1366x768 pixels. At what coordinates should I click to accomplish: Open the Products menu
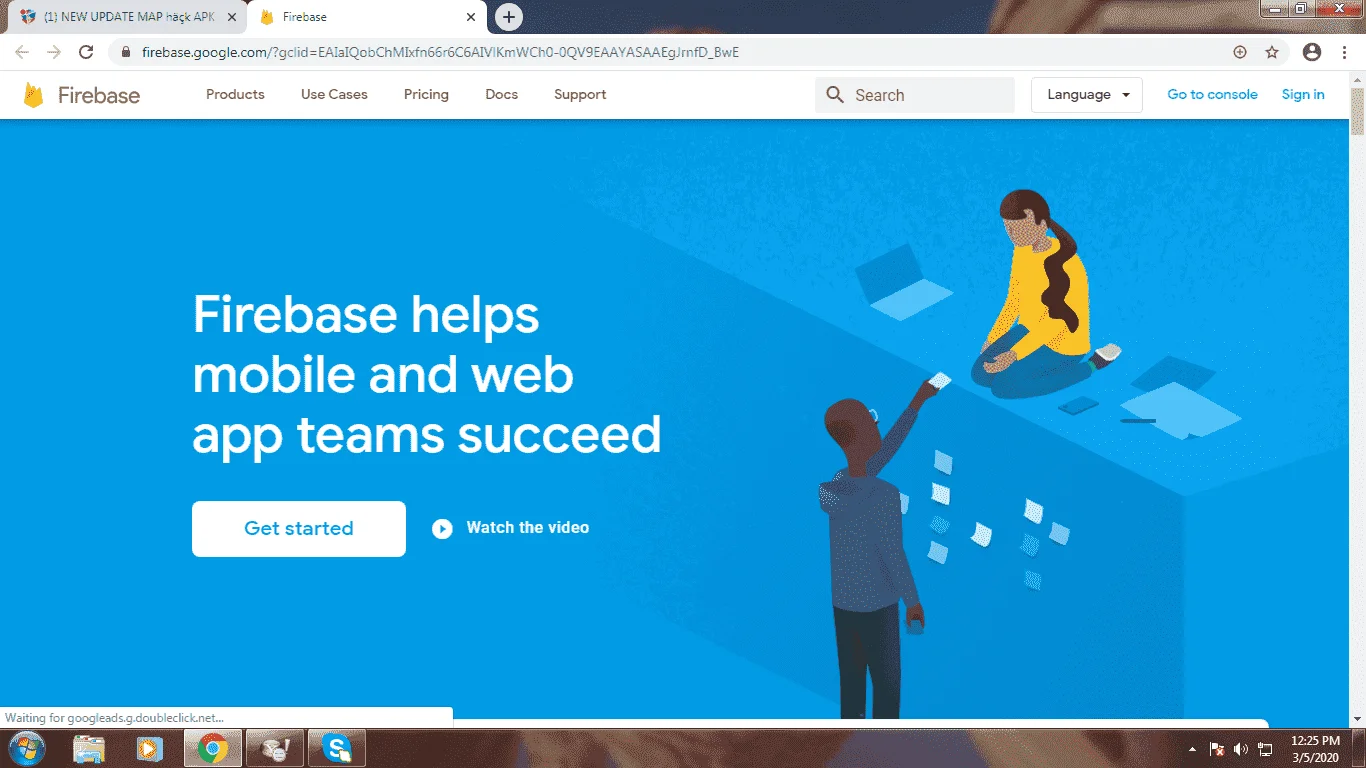click(x=235, y=94)
